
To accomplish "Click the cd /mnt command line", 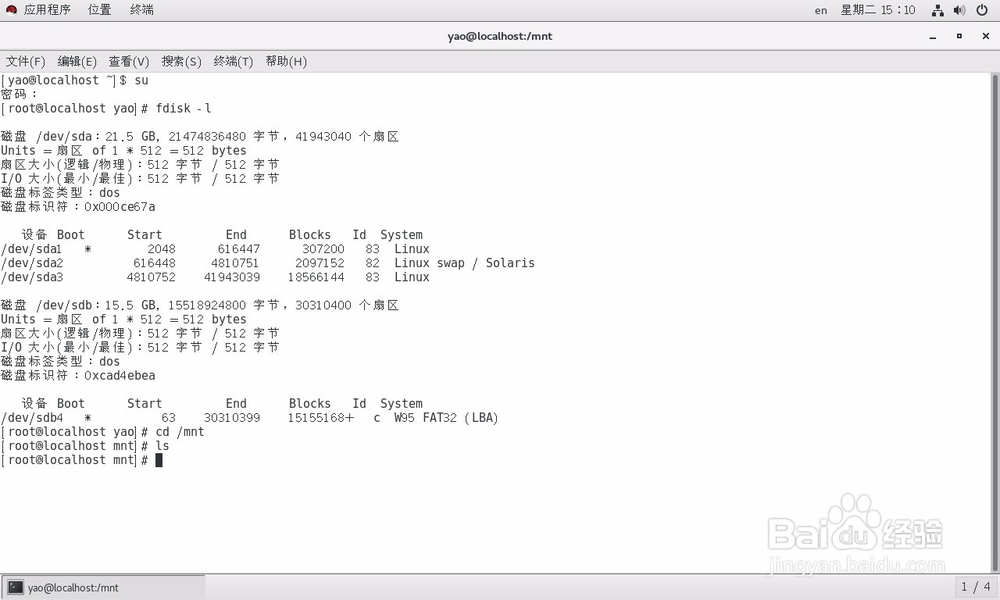I will point(103,432).
